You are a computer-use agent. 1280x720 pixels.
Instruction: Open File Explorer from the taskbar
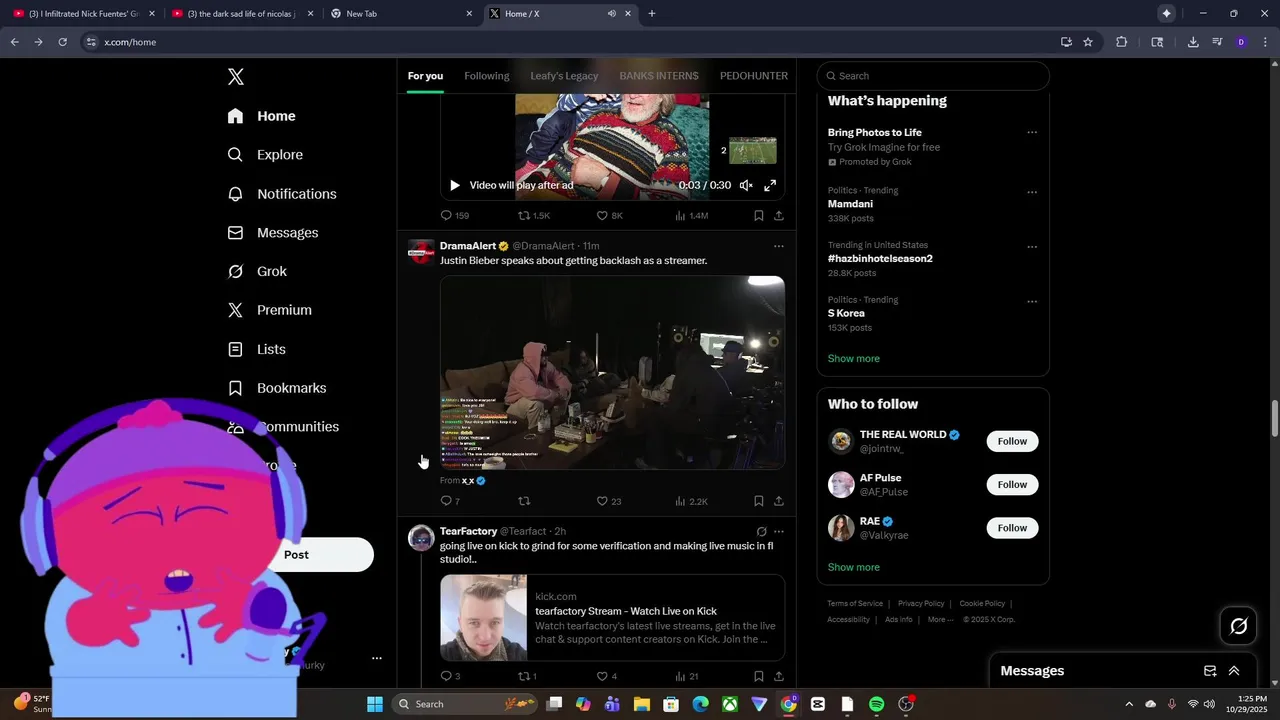[x=642, y=704]
